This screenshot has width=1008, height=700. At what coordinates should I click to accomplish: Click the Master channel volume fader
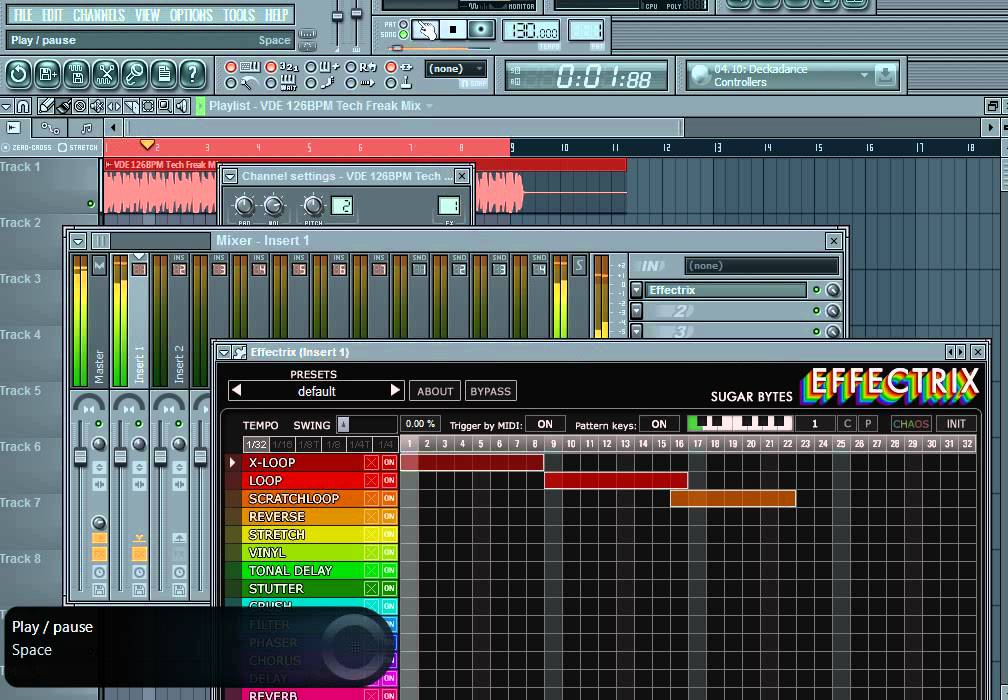[80, 456]
